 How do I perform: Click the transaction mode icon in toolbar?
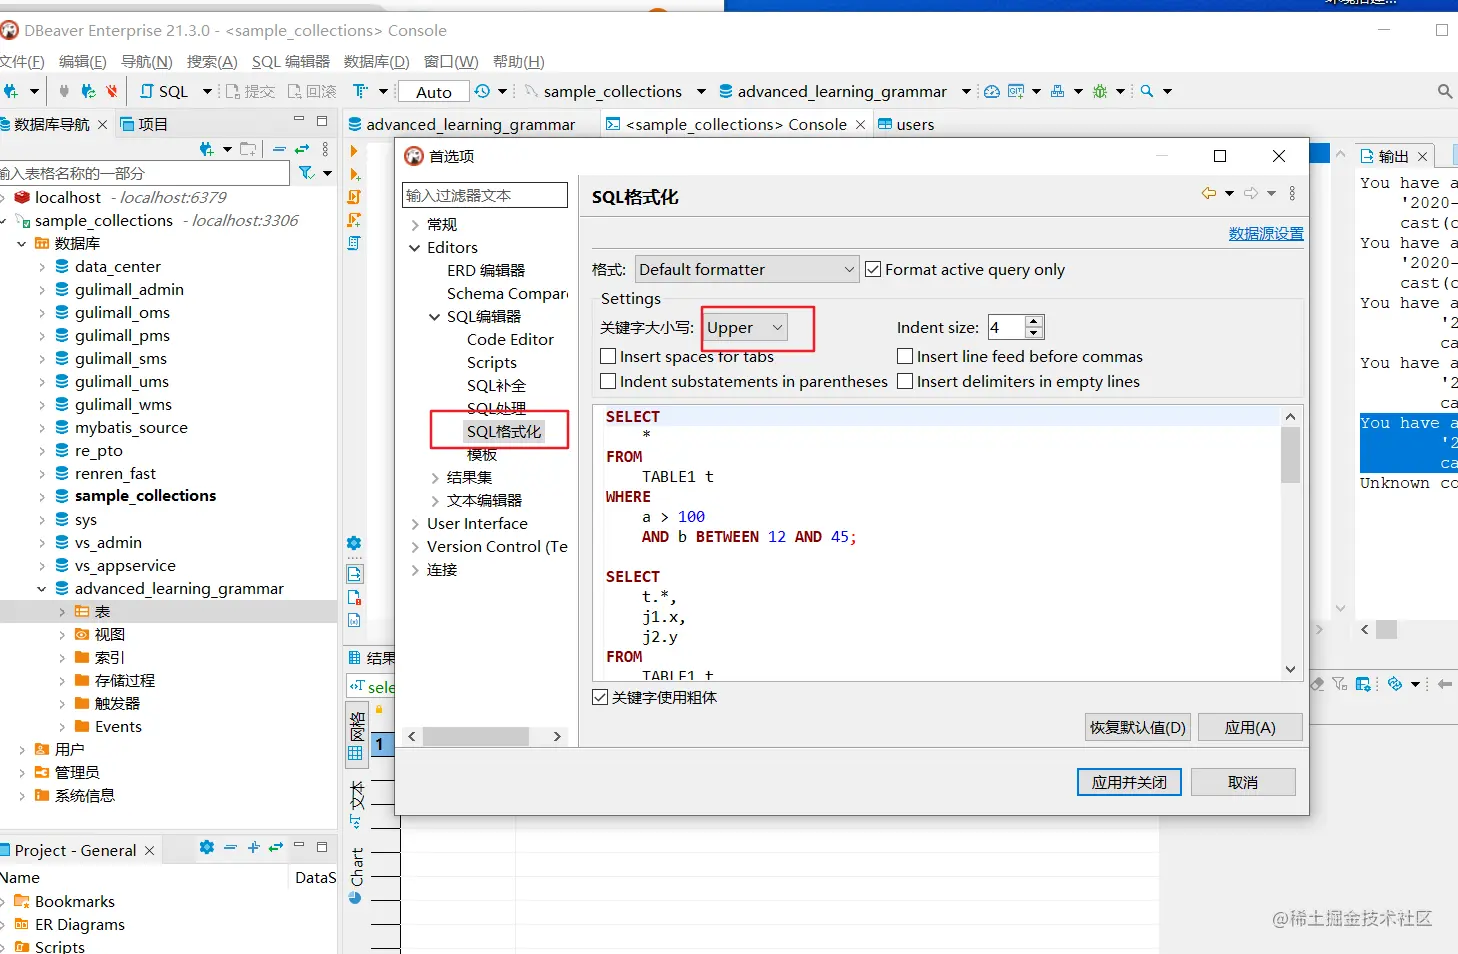click(361, 91)
